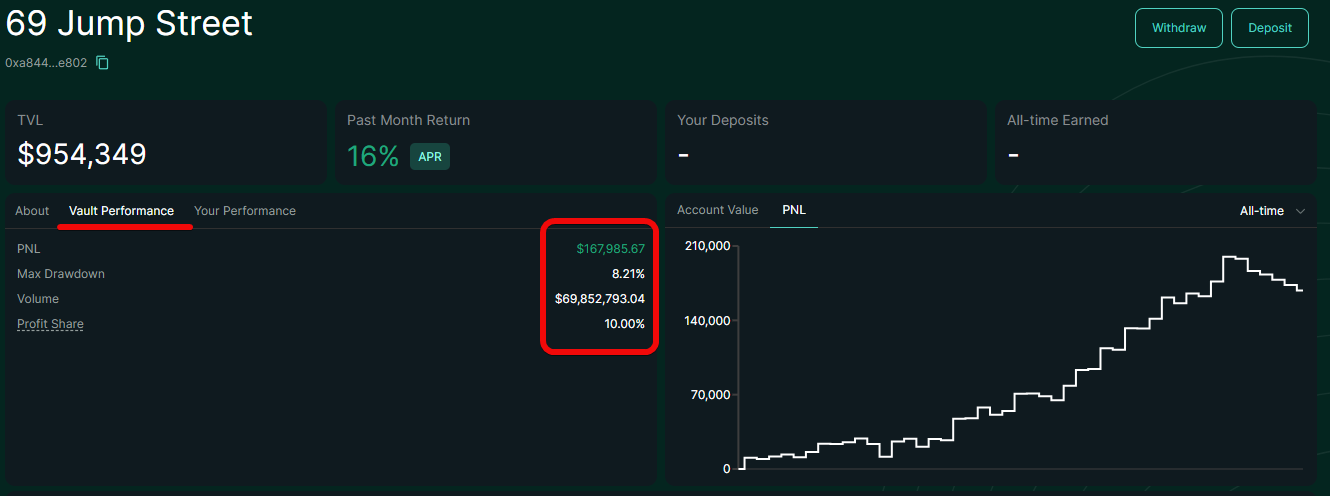
Task: Click the APR badge next to 16%
Action: point(429,157)
